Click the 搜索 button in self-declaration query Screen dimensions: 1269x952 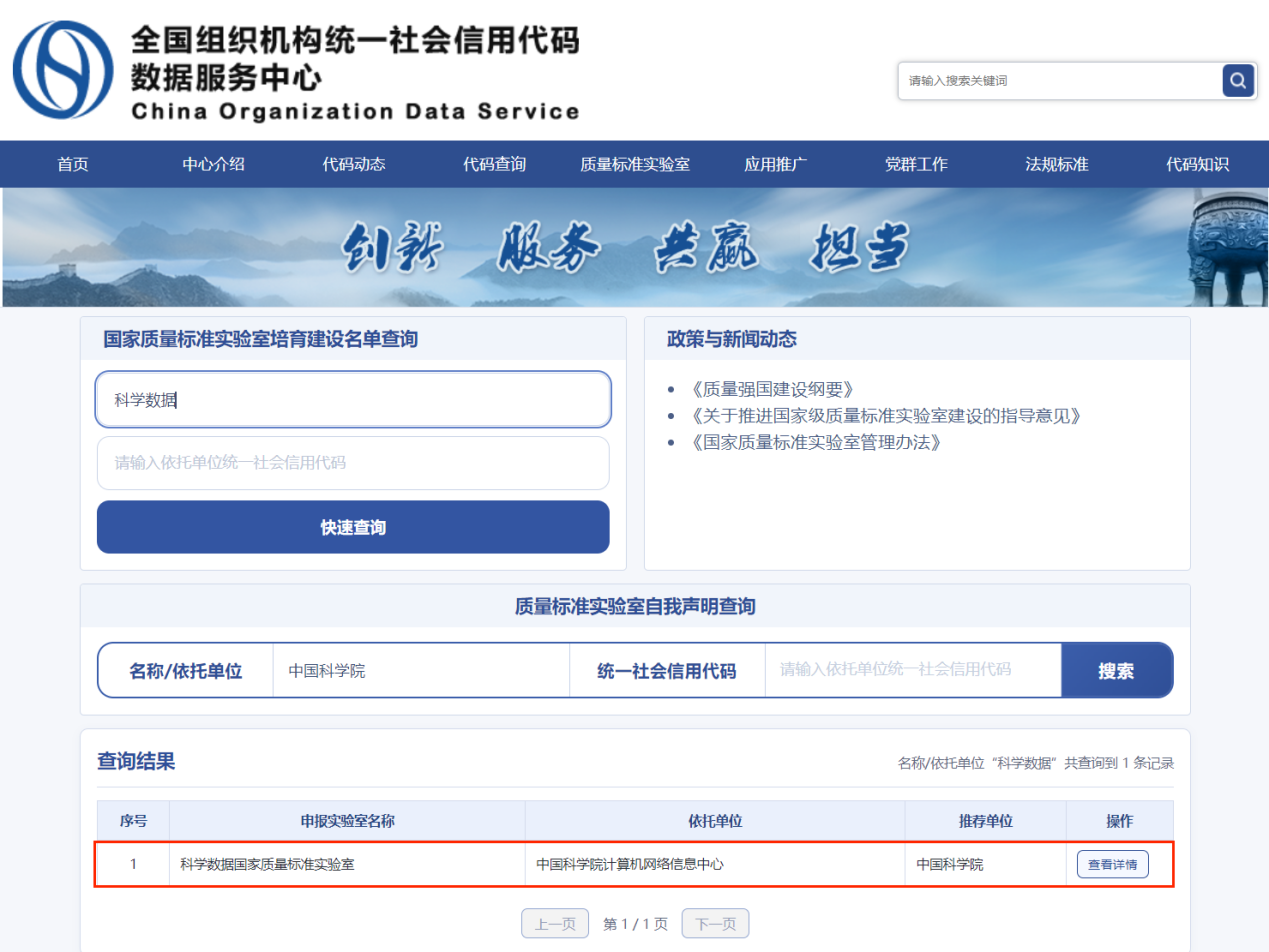tap(1116, 670)
